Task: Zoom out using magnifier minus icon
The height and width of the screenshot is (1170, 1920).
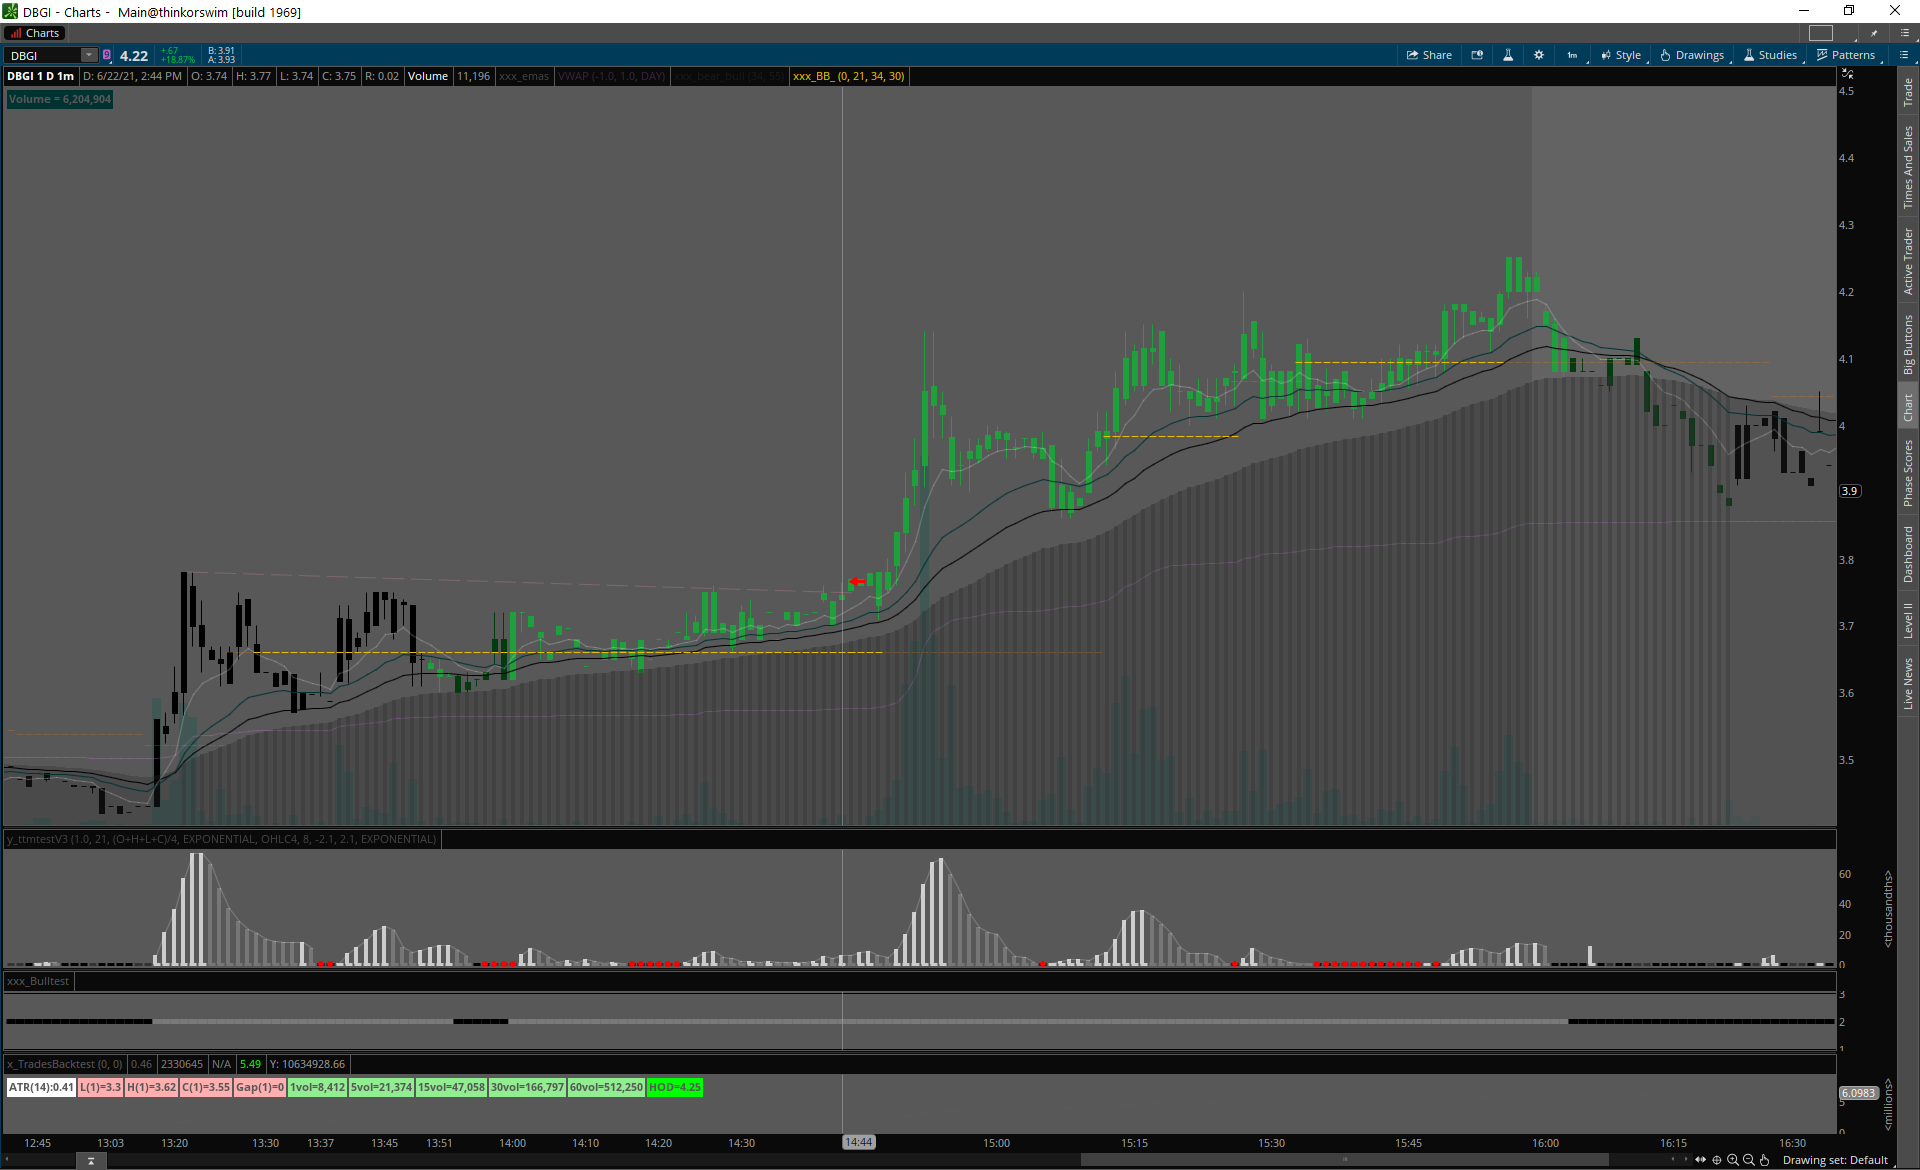Action: [1749, 1160]
